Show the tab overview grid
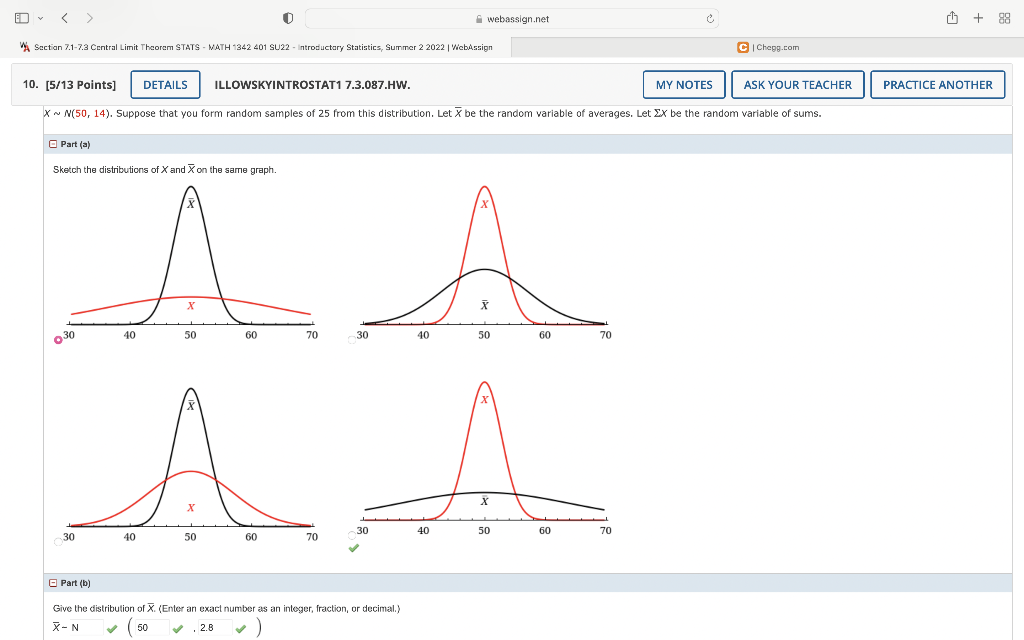 [1003, 17]
